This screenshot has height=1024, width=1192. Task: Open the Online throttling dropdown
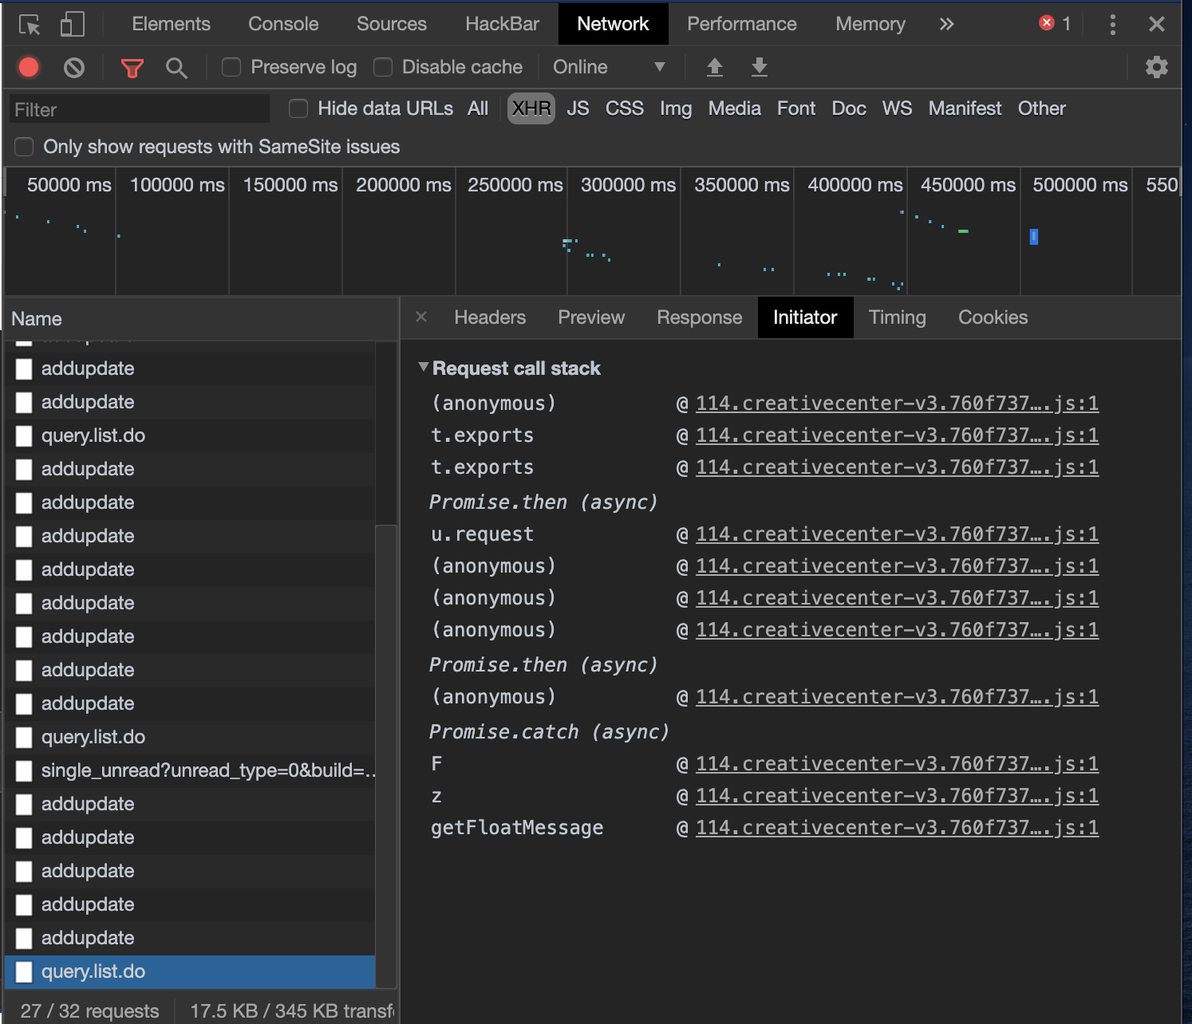tap(610, 67)
